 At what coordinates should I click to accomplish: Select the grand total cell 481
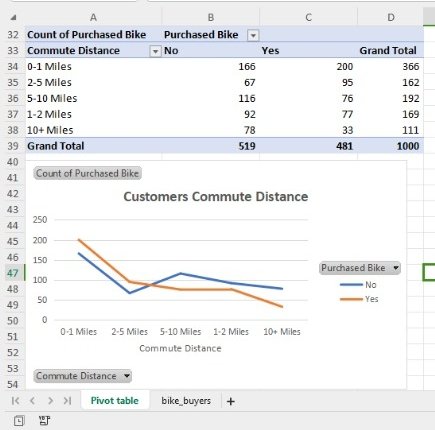click(x=308, y=146)
